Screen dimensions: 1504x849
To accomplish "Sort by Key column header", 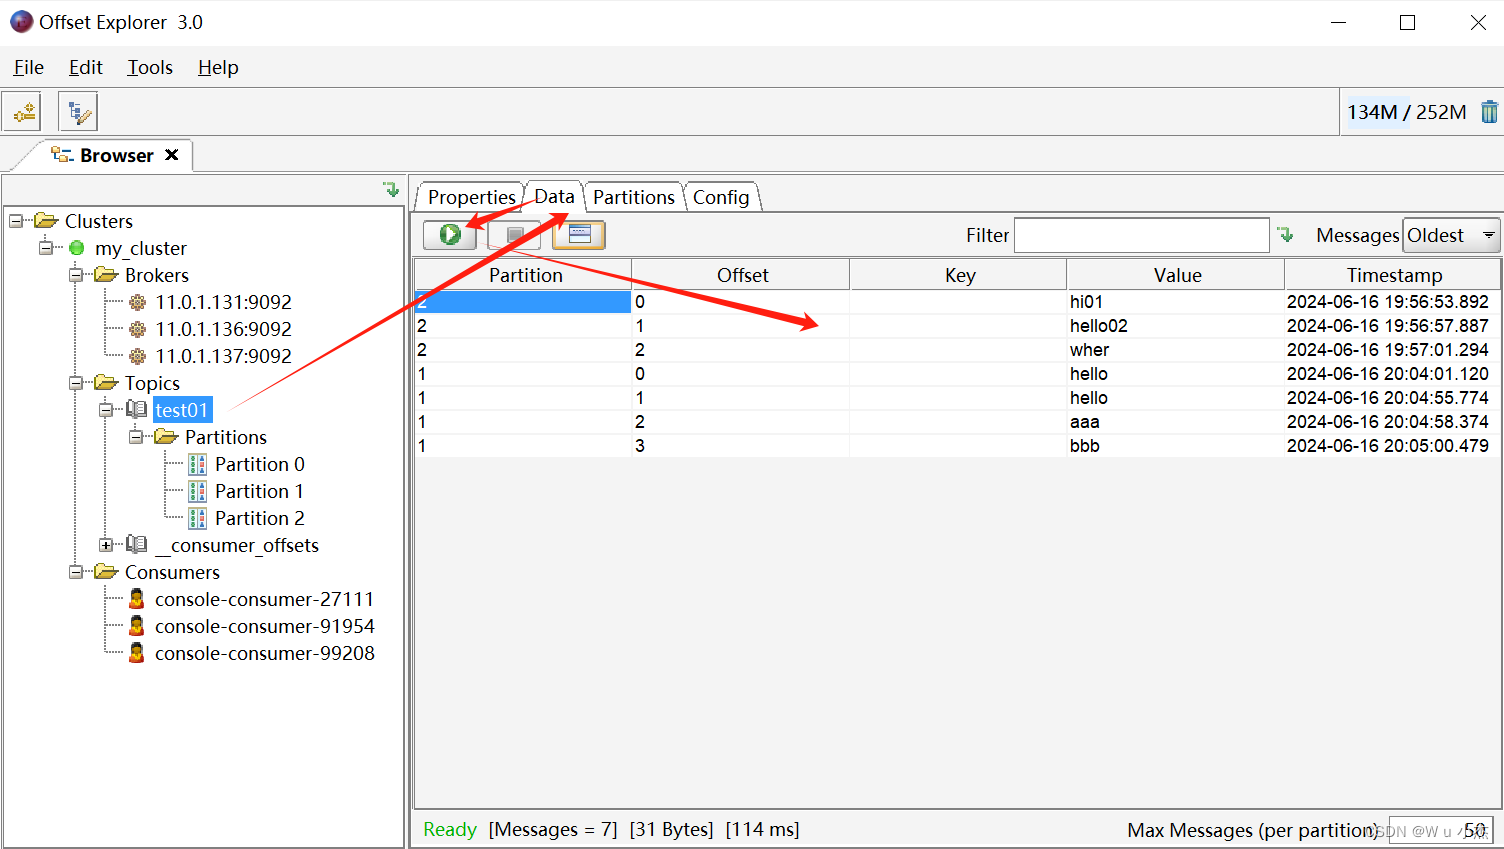I will [x=959, y=275].
